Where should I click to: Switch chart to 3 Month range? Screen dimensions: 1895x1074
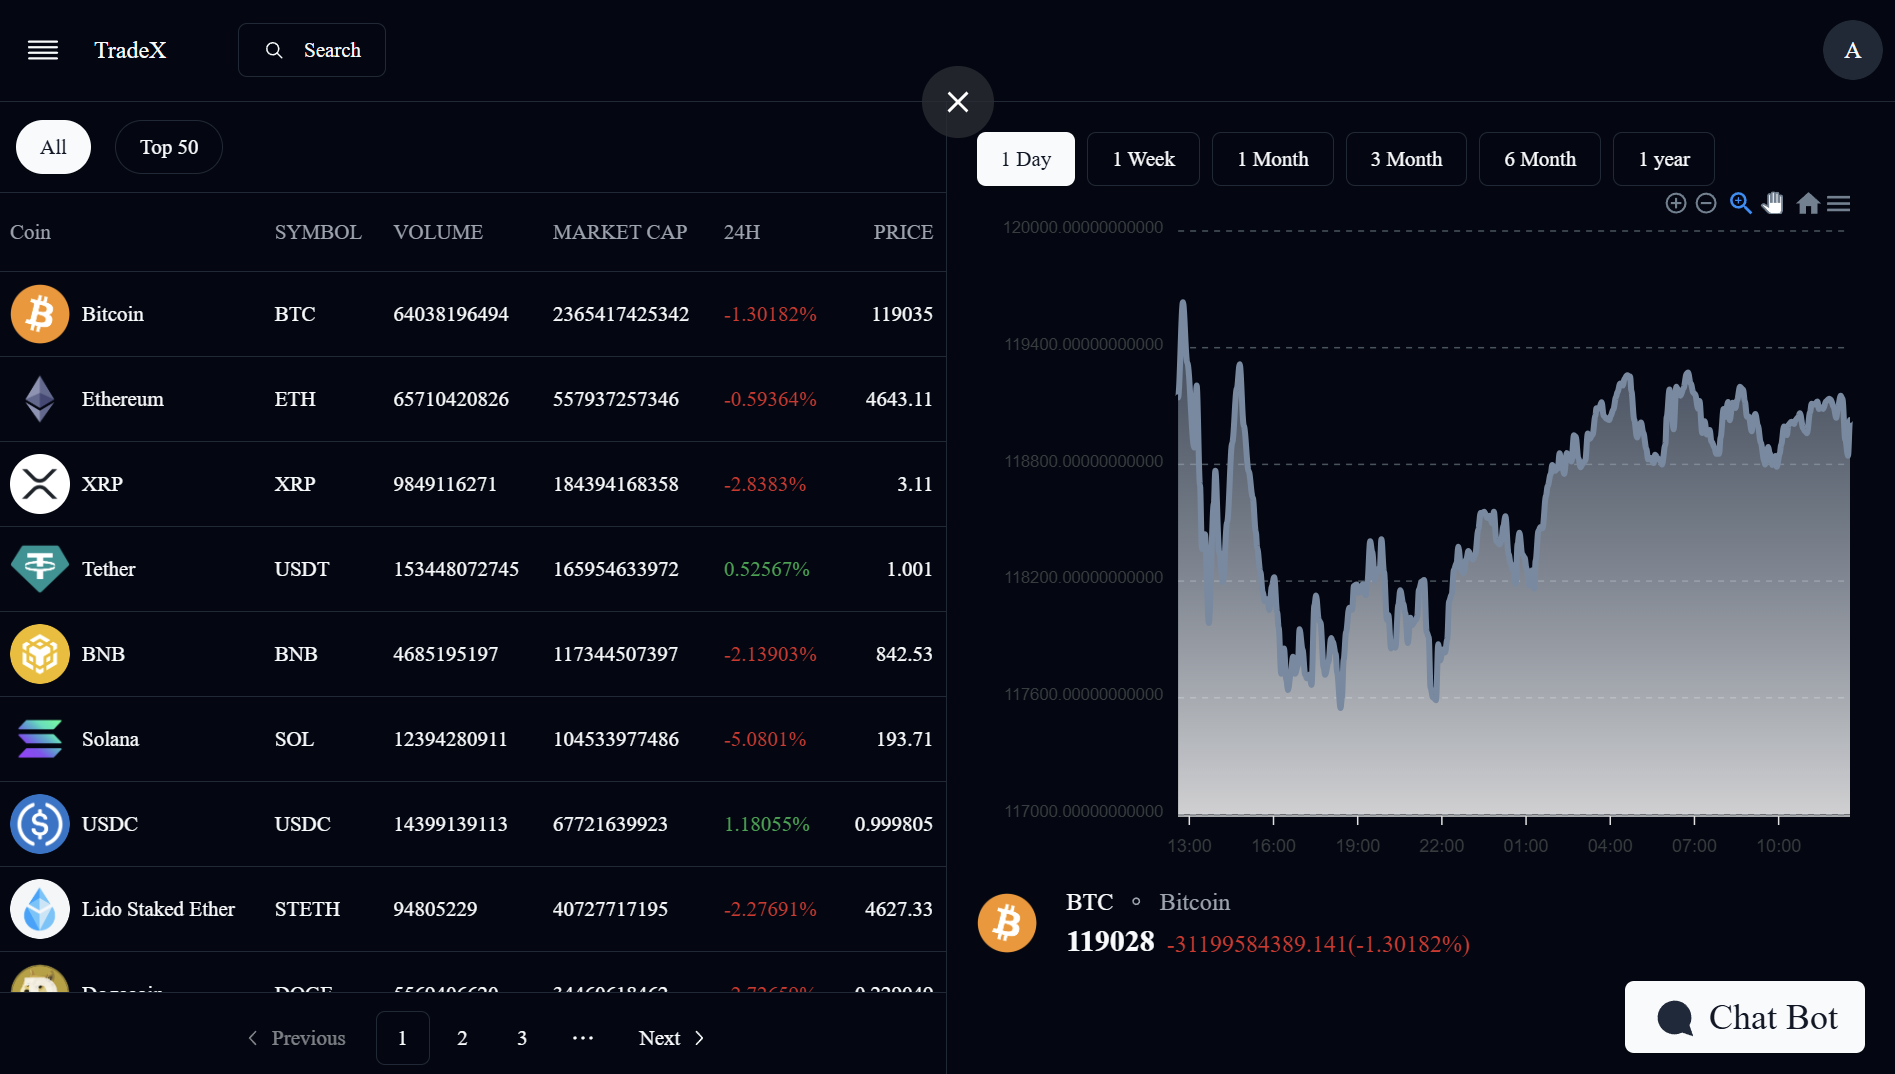1406,159
